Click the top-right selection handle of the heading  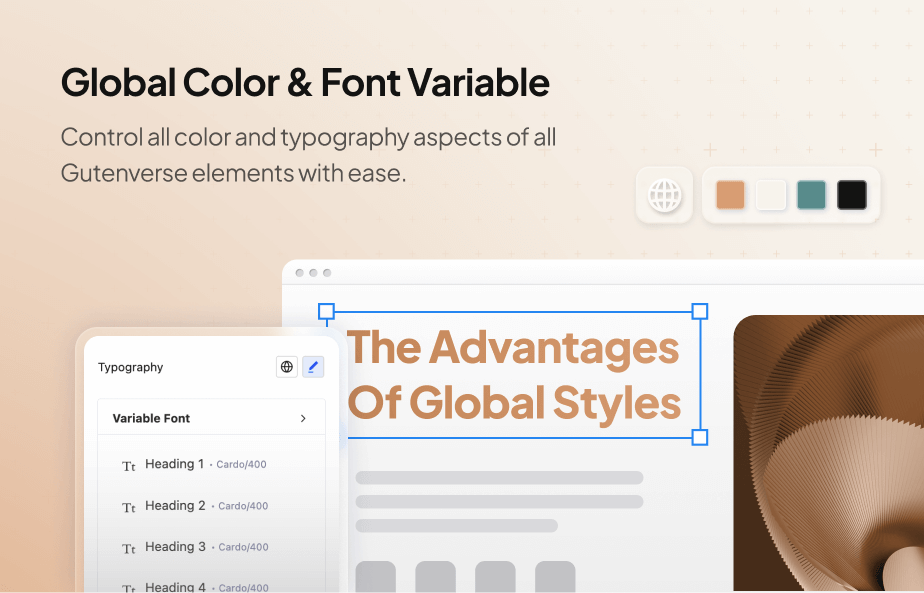click(x=700, y=312)
